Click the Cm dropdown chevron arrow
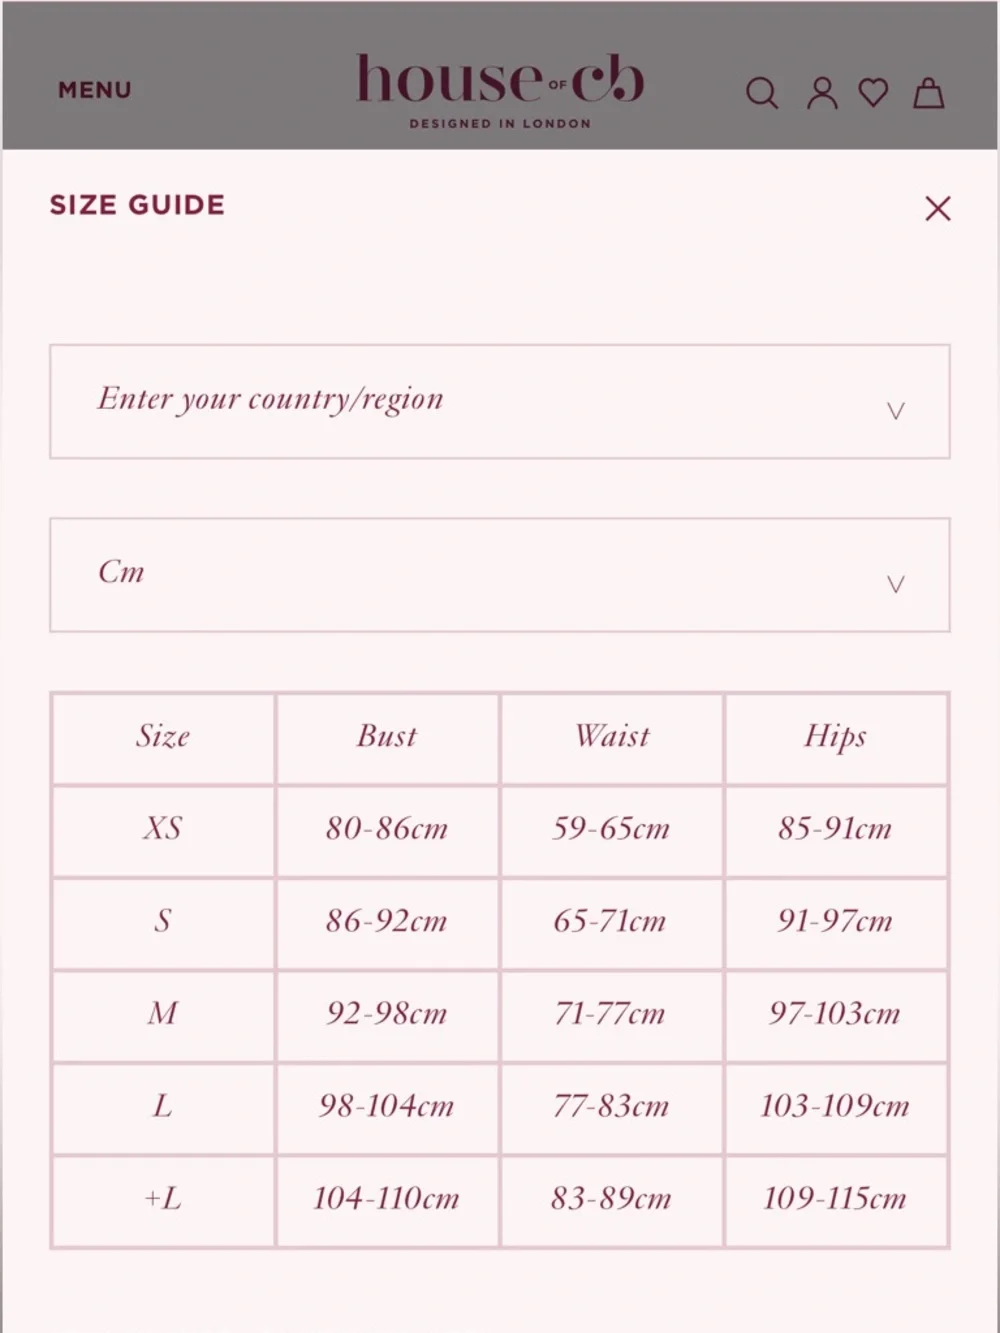This screenshot has width=1000, height=1333. click(x=896, y=584)
